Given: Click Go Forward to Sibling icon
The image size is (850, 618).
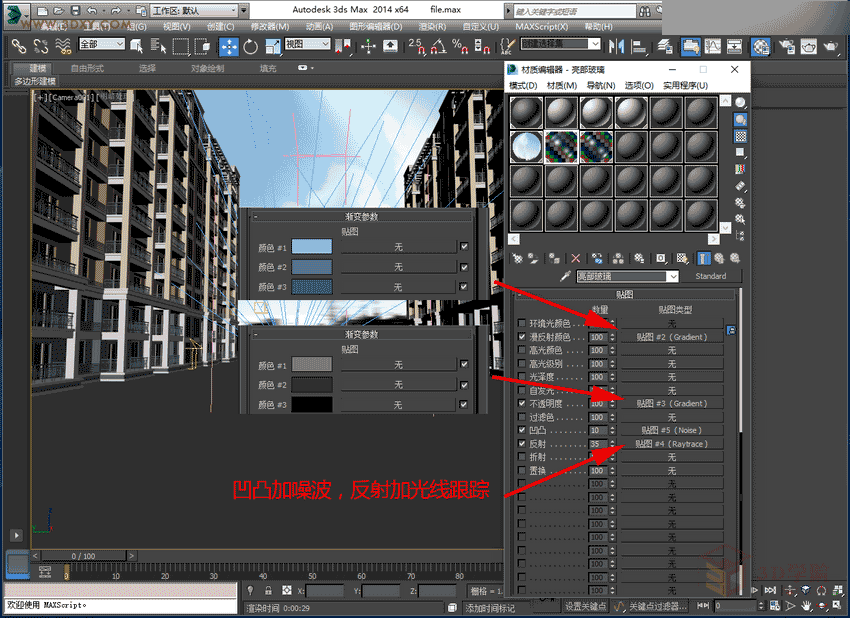Looking at the screenshot, I should coord(735,259).
